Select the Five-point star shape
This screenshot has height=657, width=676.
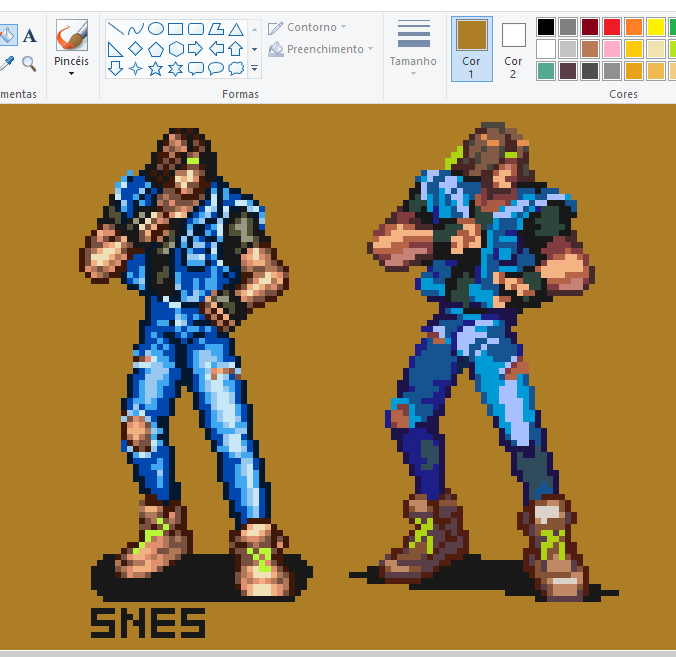point(156,69)
